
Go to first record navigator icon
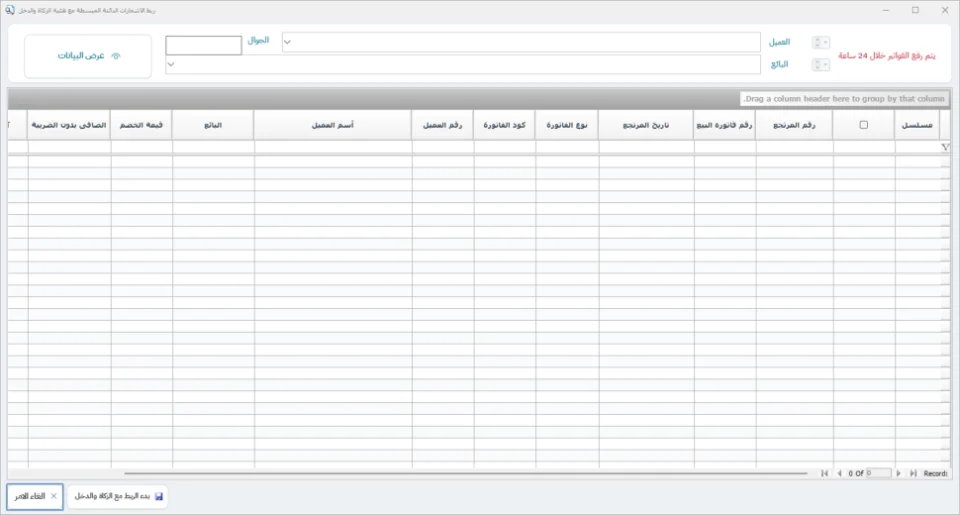[x=824, y=473]
